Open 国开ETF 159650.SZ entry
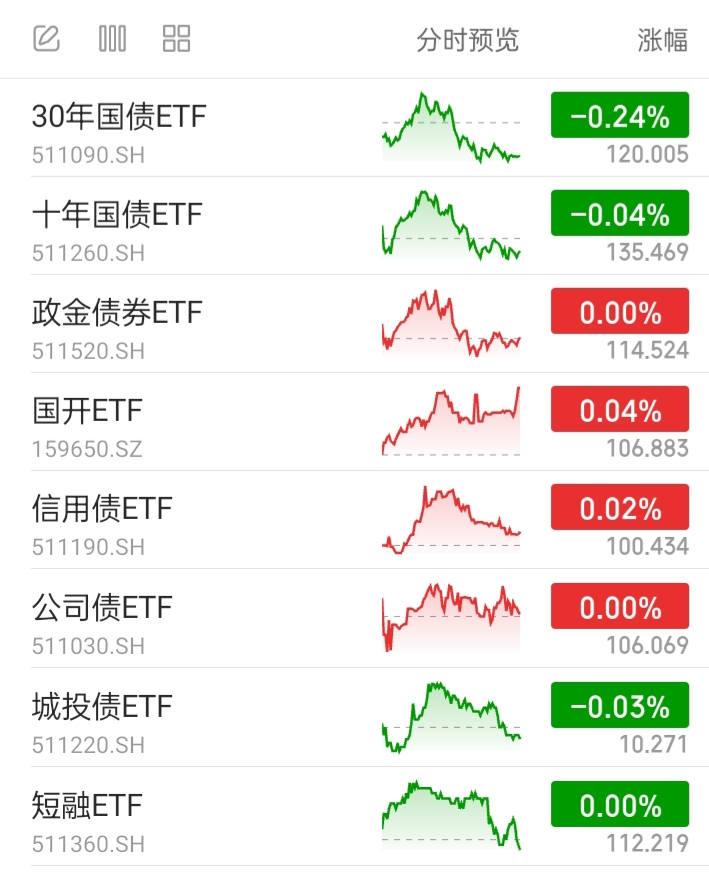This screenshot has width=709, height=874. pyautogui.click(x=354, y=422)
